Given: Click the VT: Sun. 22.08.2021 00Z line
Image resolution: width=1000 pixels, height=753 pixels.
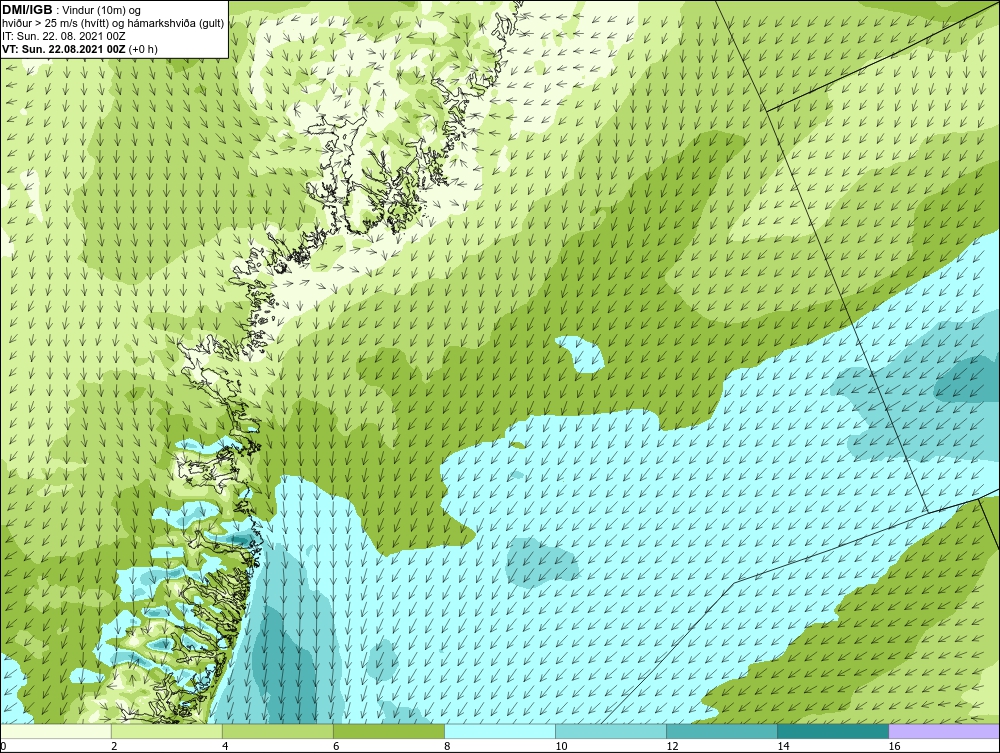Looking at the screenshot, I should click(80, 48).
